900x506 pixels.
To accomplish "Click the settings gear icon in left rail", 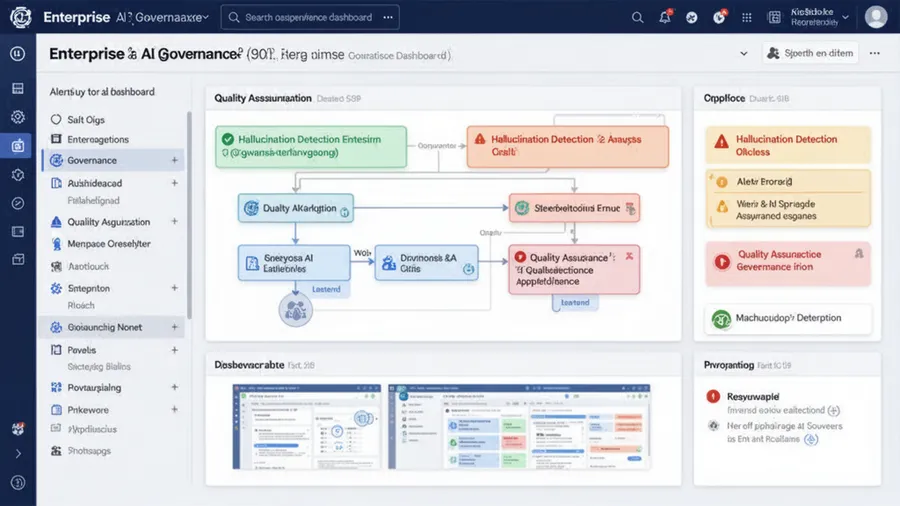I will pos(18,117).
